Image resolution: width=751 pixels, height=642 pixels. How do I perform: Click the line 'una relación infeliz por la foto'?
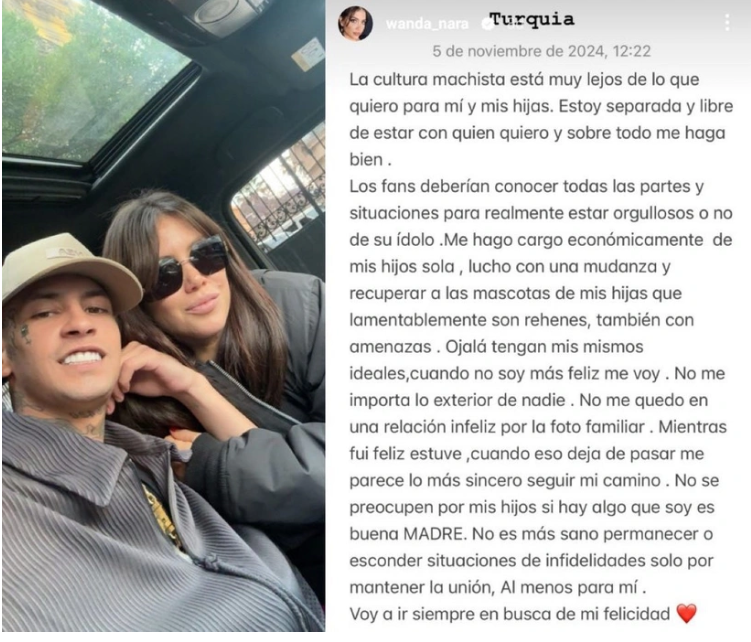(538, 427)
